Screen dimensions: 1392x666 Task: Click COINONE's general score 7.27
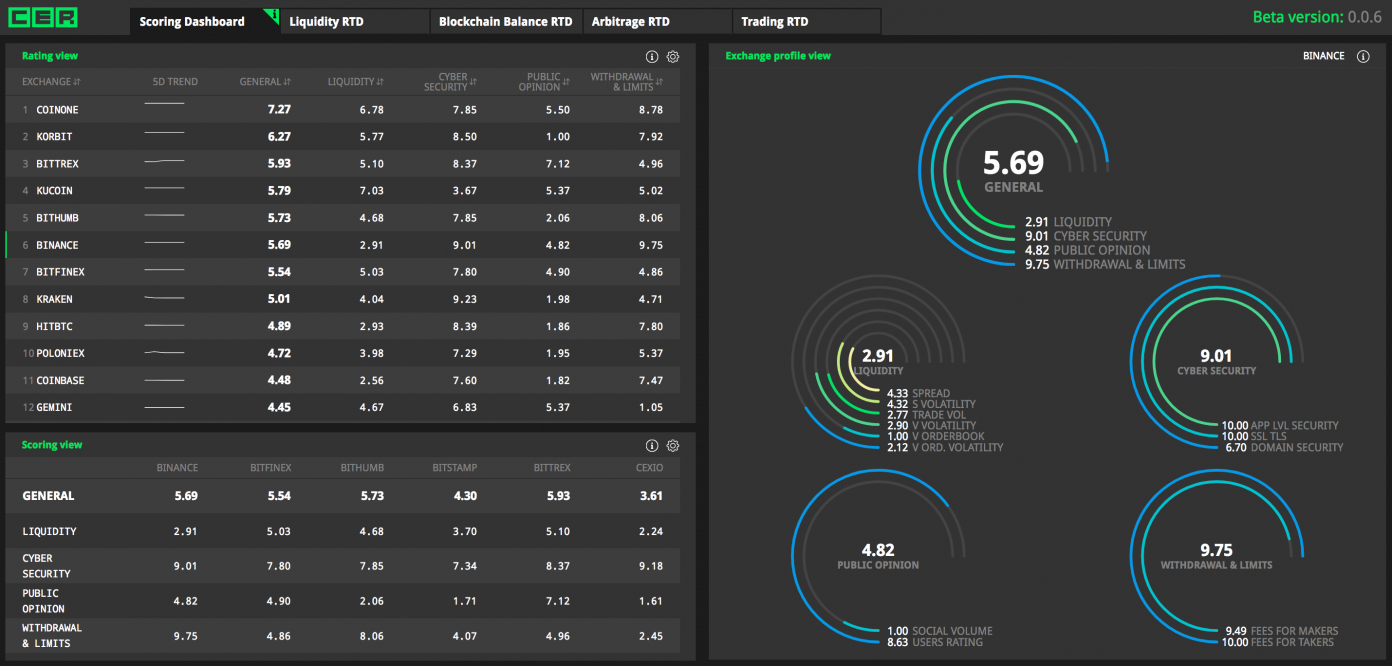[x=279, y=110]
